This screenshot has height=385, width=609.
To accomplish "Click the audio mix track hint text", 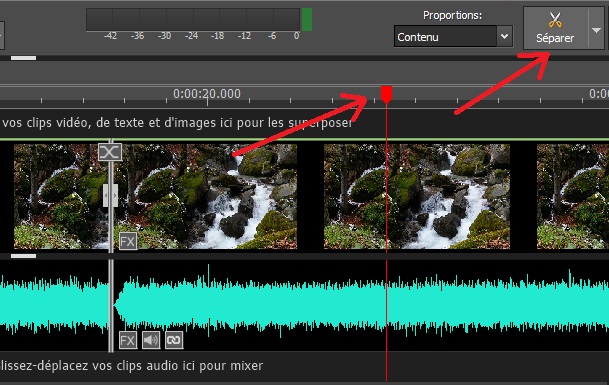I will [x=132, y=366].
